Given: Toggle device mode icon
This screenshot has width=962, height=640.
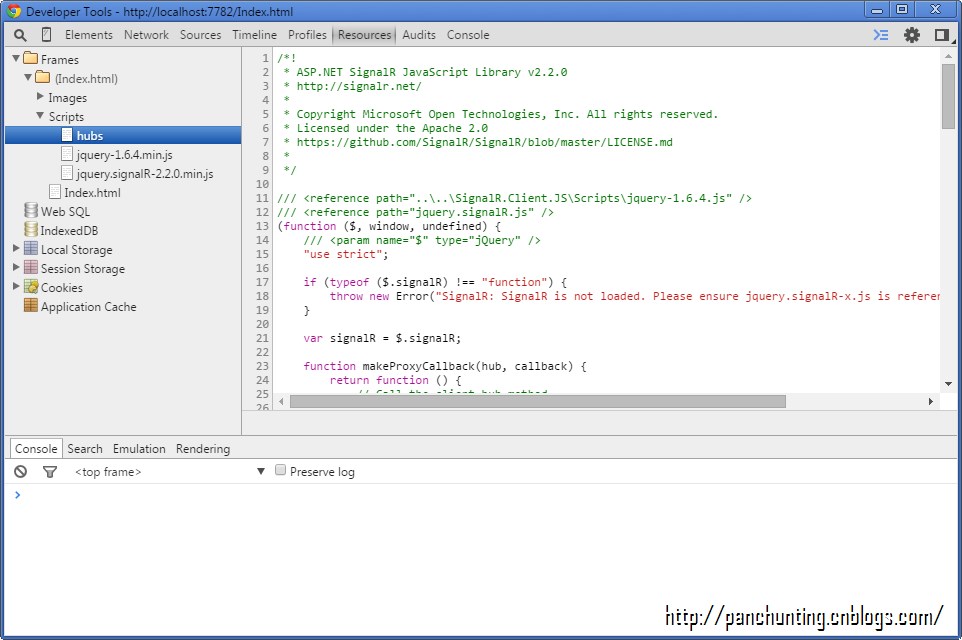Looking at the screenshot, I should pos(46,35).
